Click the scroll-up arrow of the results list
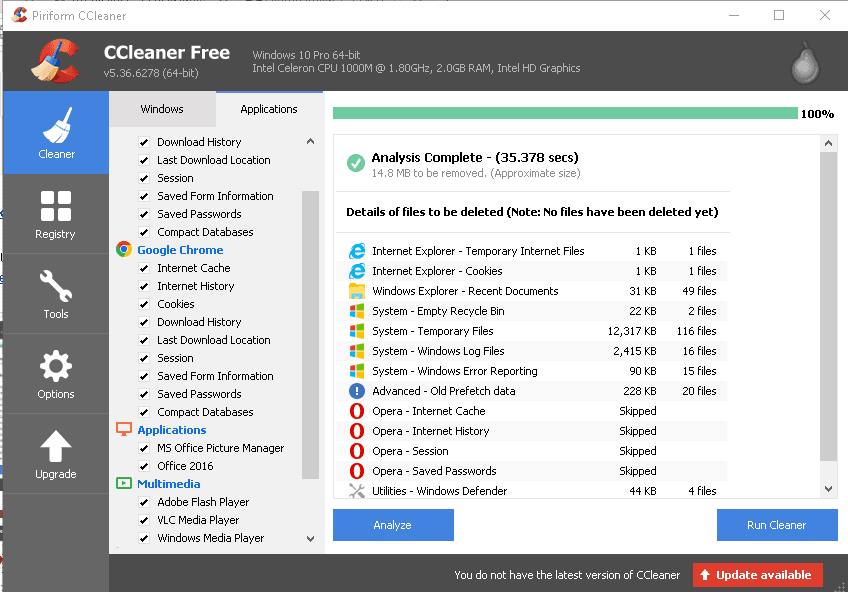 (828, 142)
